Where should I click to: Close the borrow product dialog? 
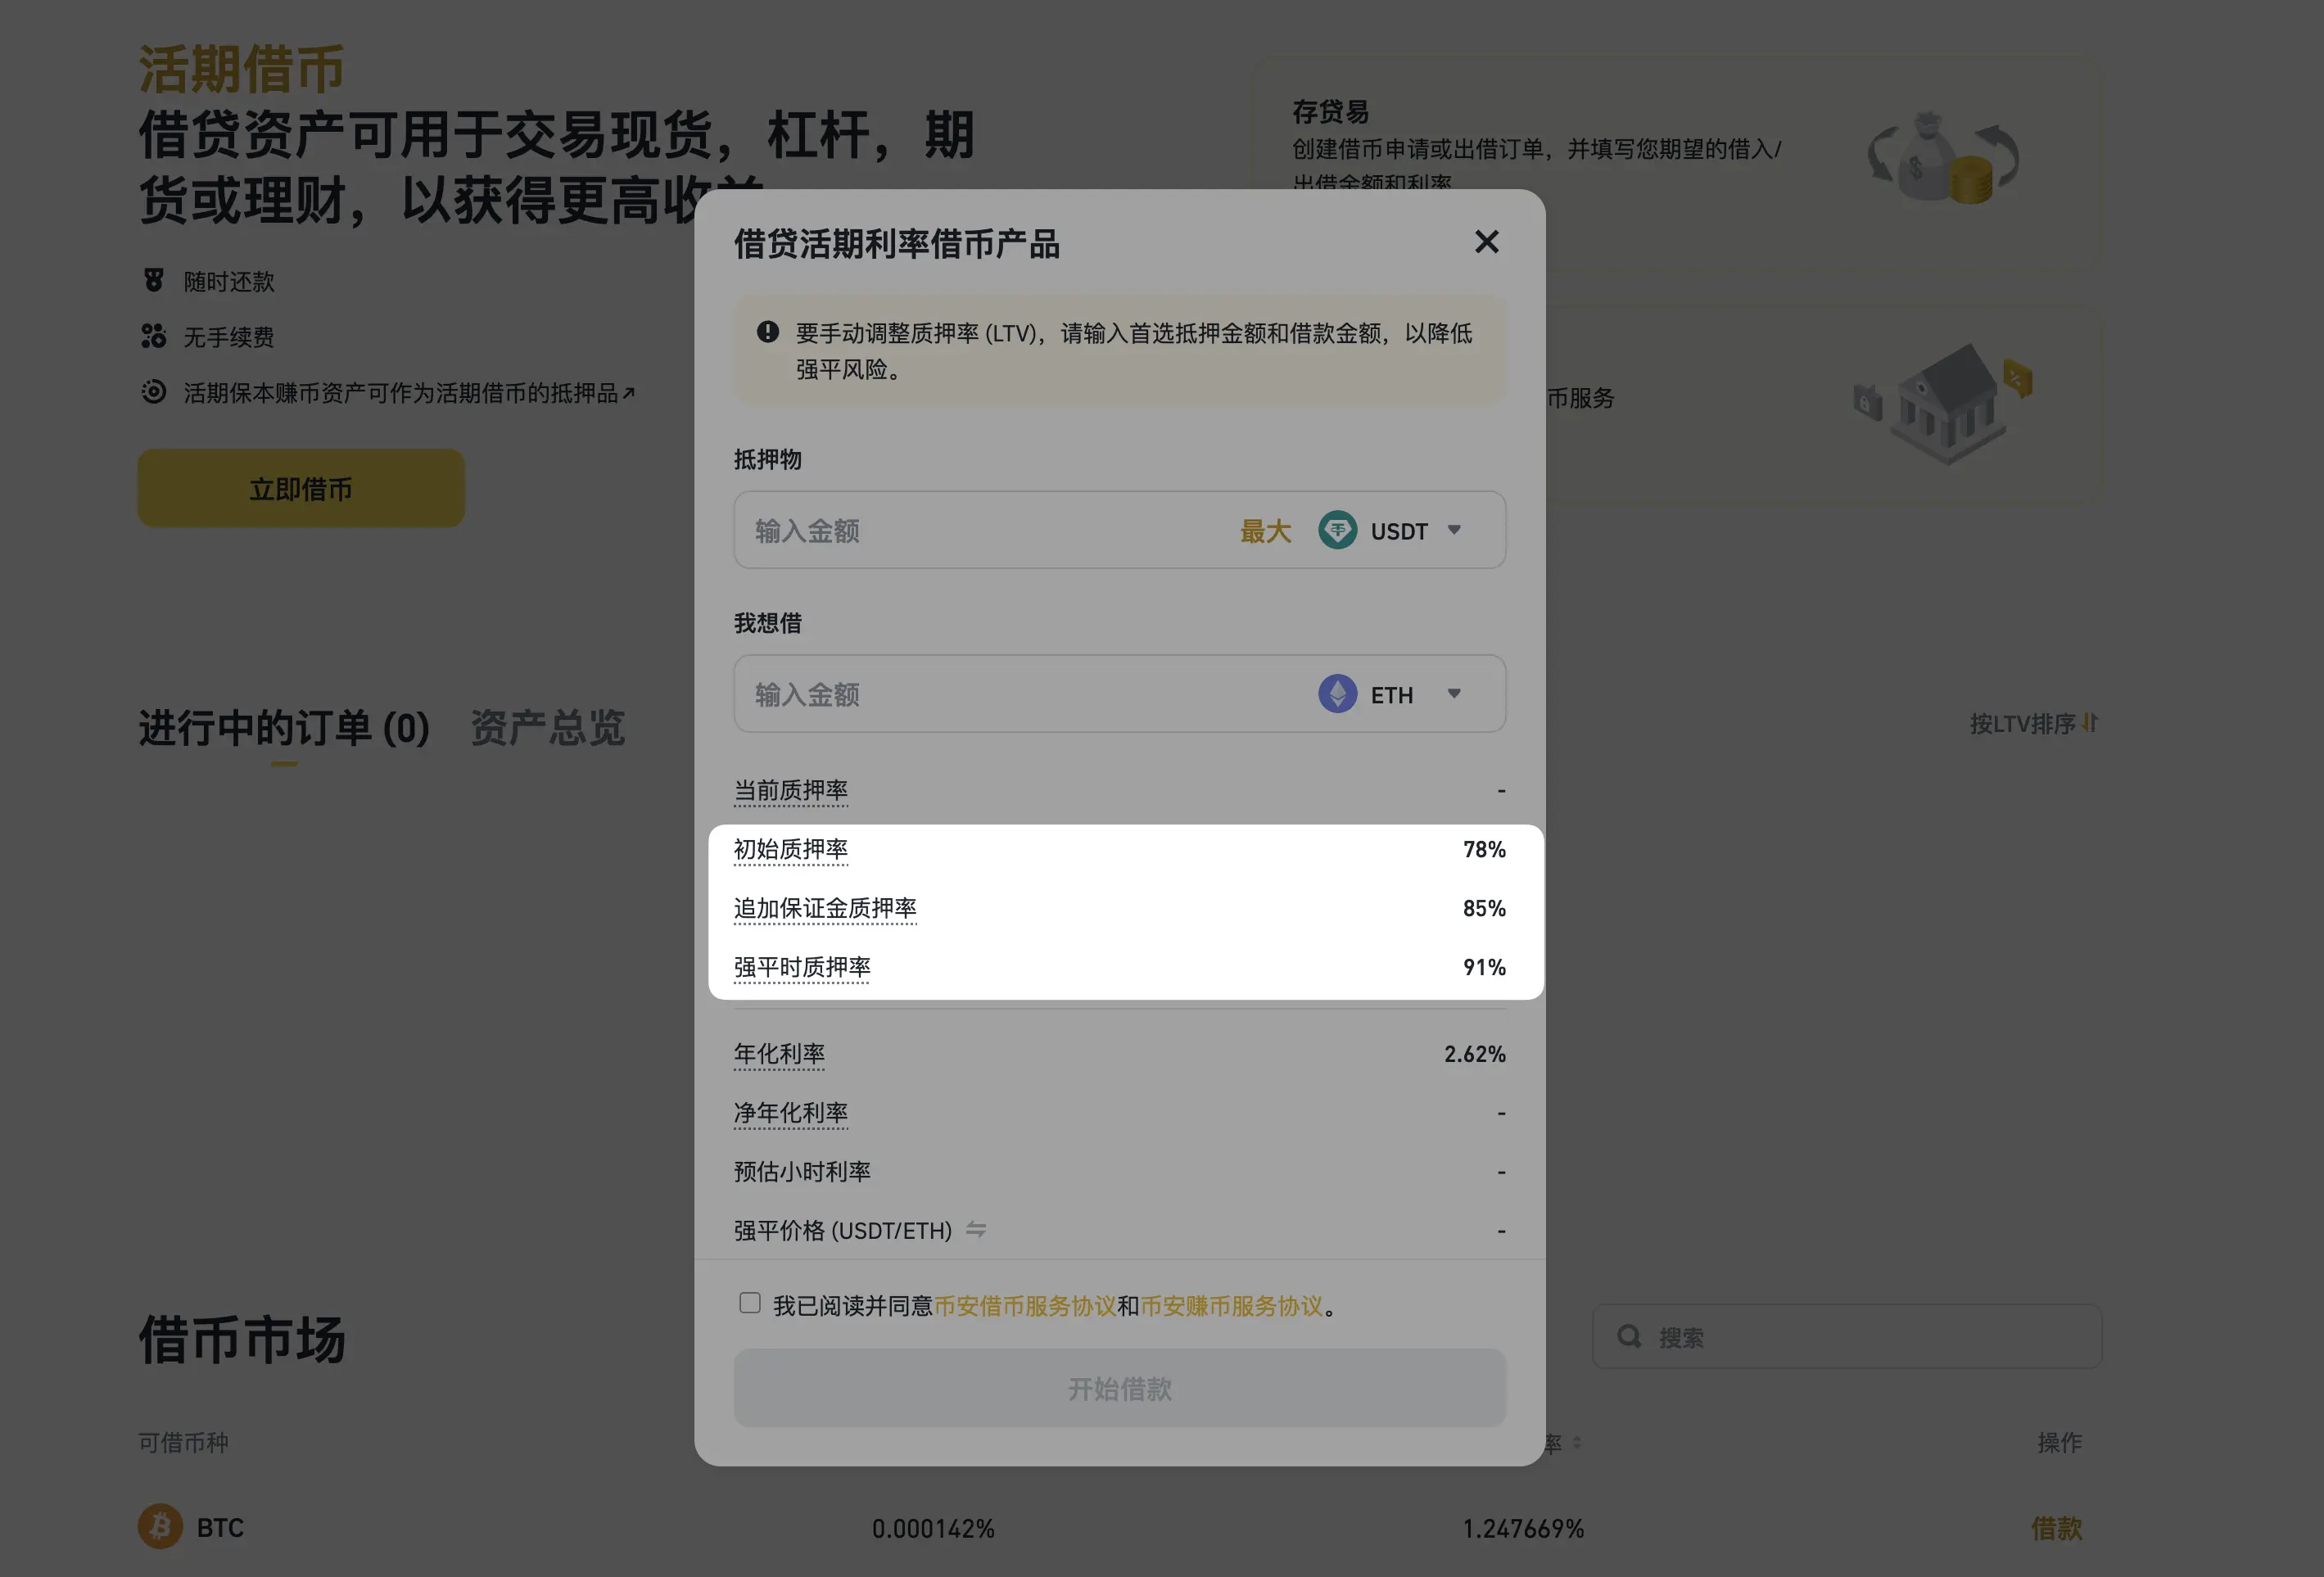pyautogui.click(x=1486, y=242)
